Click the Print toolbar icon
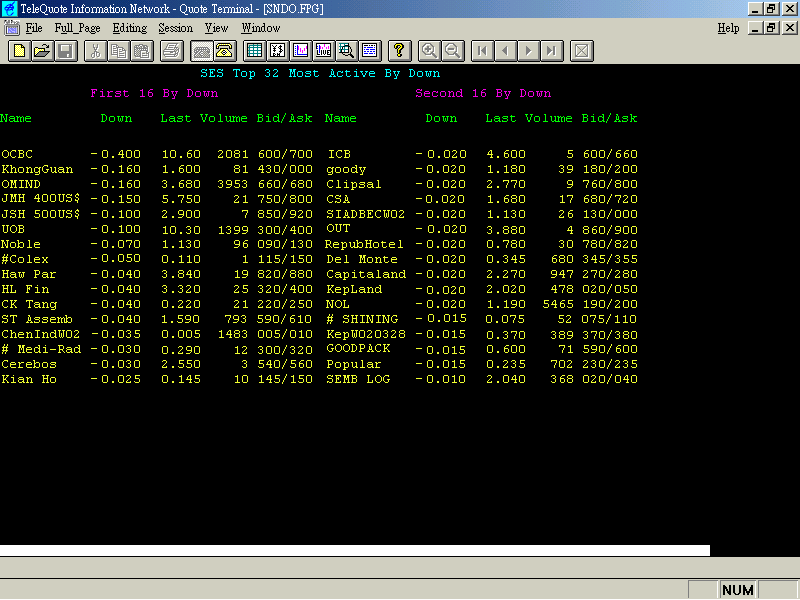800x600 pixels. [x=171, y=51]
